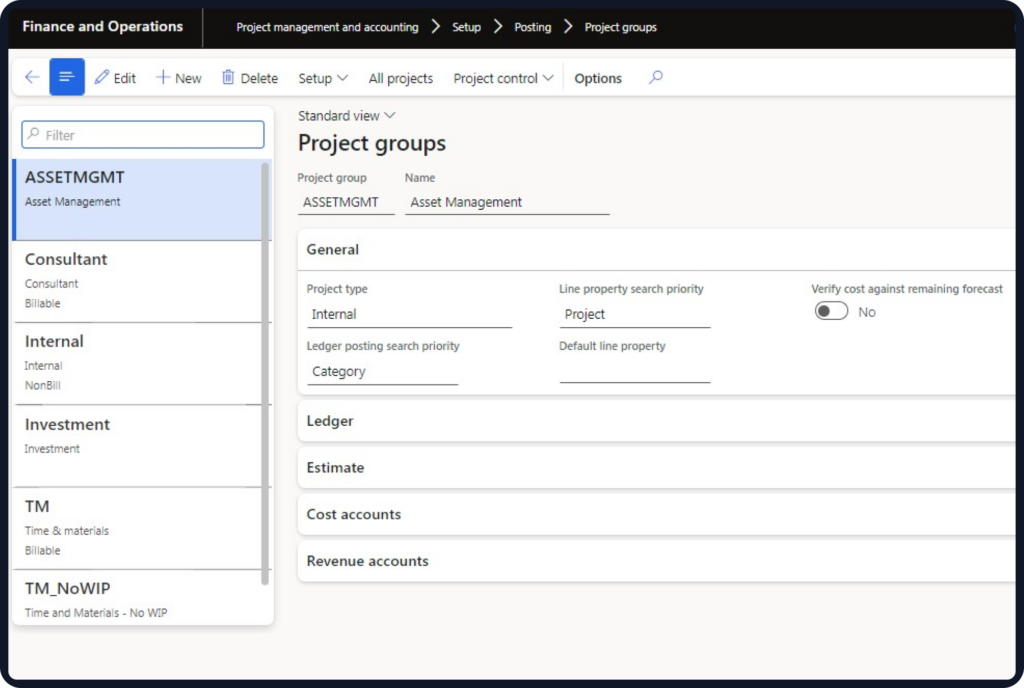Click the Name field Asset Management
This screenshot has height=688, width=1024.
pyautogui.click(x=507, y=202)
